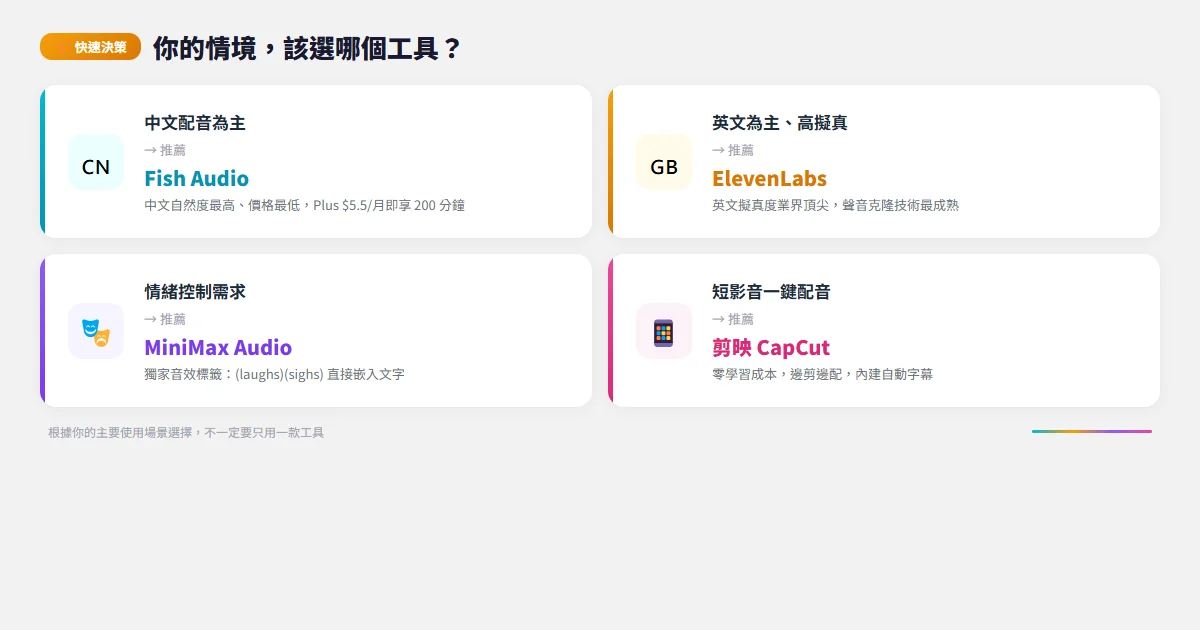Click the 英文為主、高擬真 scenario label
This screenshot has width=1200, height=630.
780,123
